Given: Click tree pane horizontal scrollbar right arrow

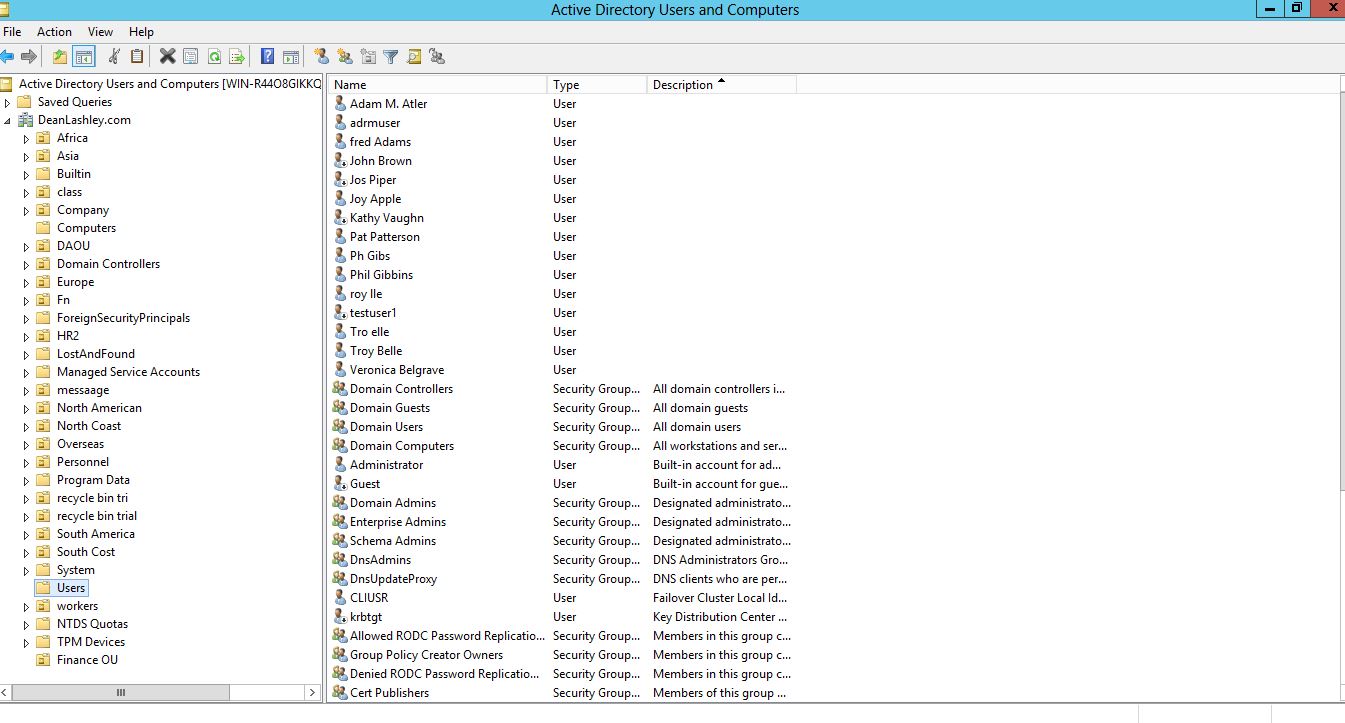Looking at the screenshot, I should pyautogui.click(x=313, y=692).
